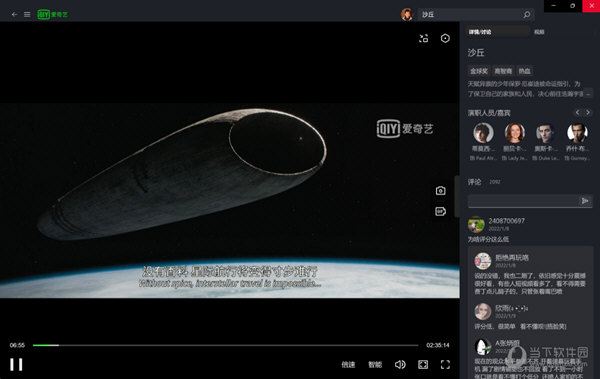The height and width of the screenshot is (379, 600).
Task: Click the 金球奖 tag
Action: coord(479,71)
